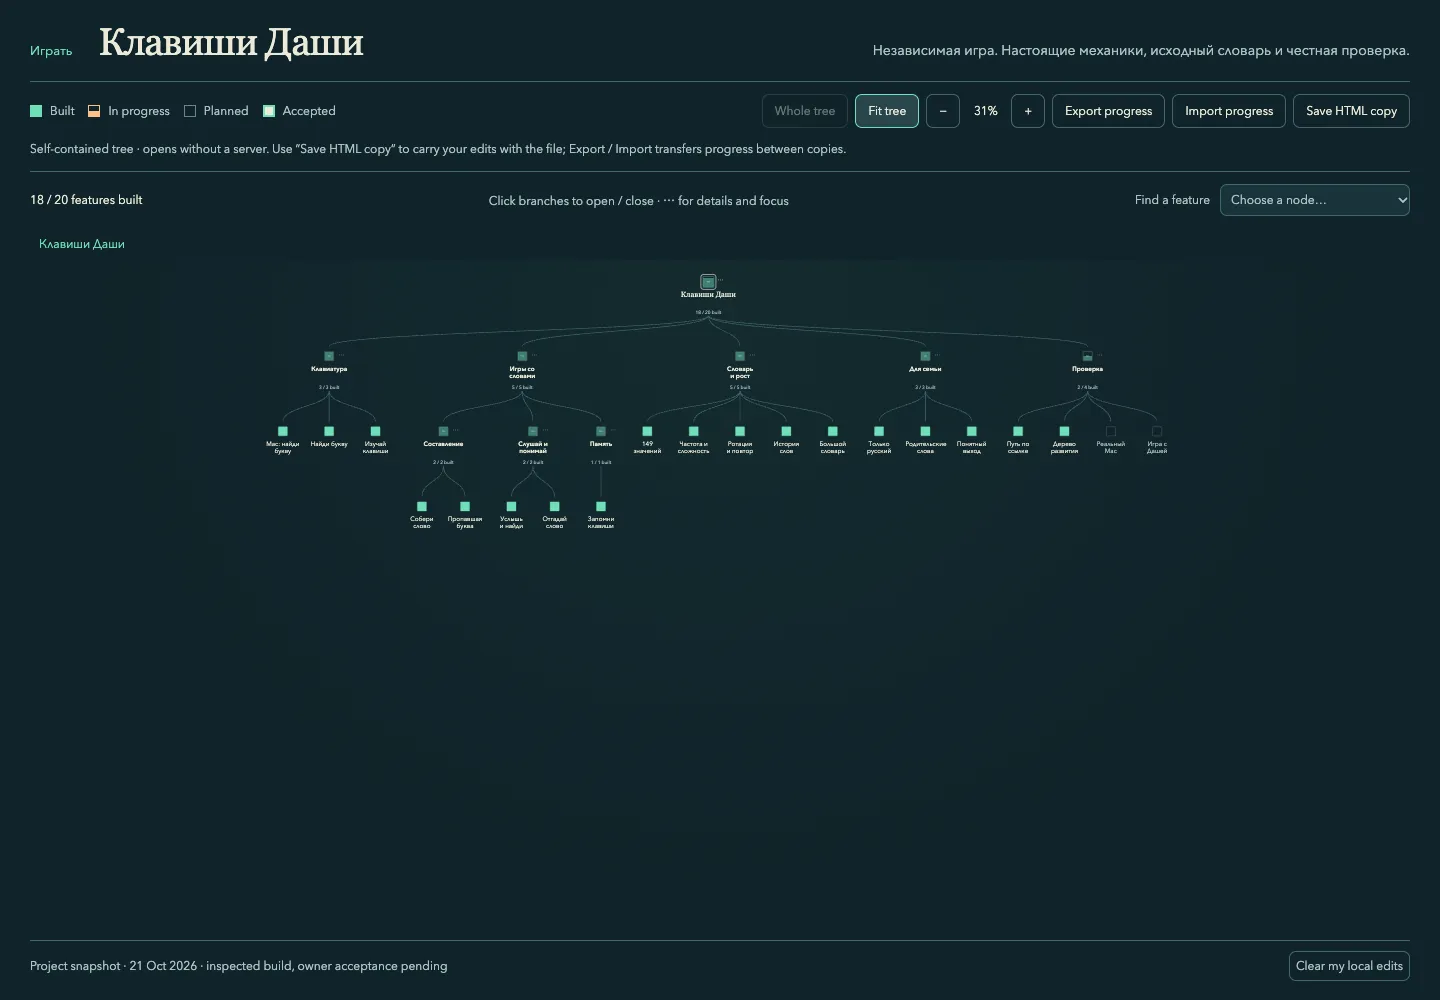Select the 'Путь по ссылке' node square
This screenshot has height=1000, width=1440.
1018,431
